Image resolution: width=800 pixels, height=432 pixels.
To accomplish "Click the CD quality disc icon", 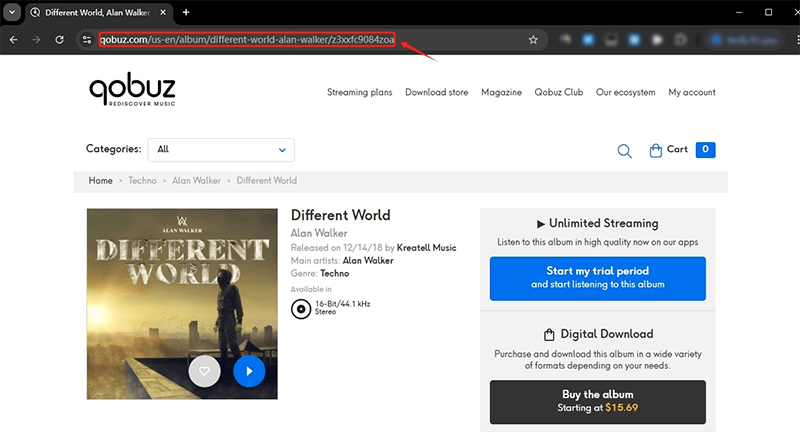I will [x=301, y=309].
